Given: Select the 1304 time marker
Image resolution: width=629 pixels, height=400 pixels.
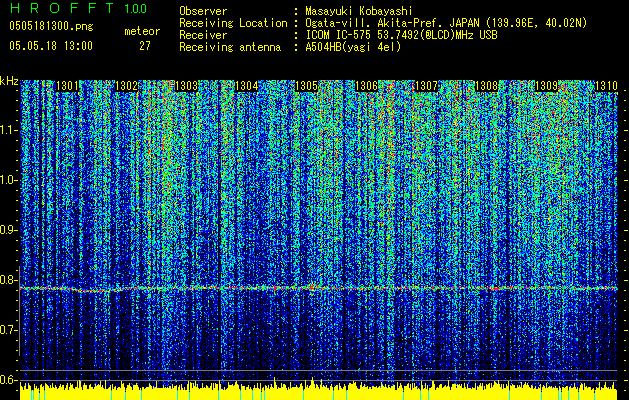Looking at the screenshot, I should pos(247,87).
